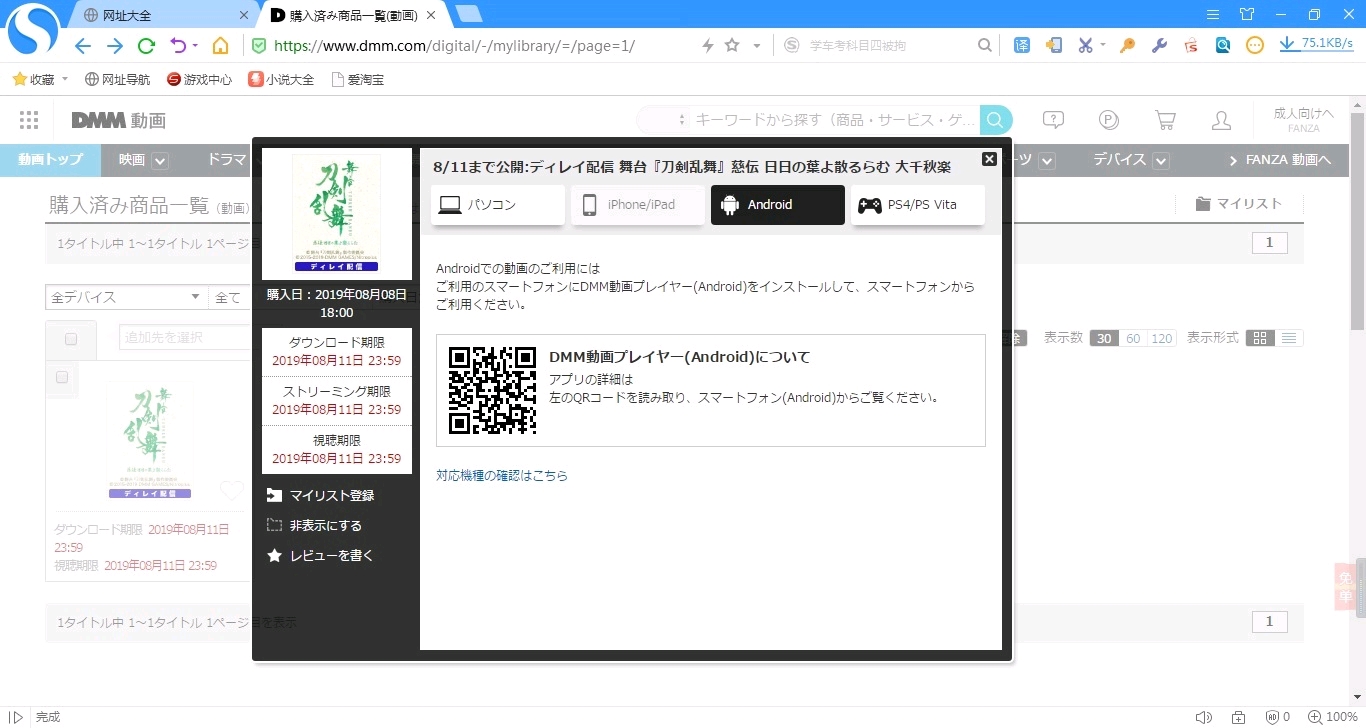The image size is (1366, 728).
Task: Open the scissors screenshot tool
Action: pyautogui.click(x=1086, y=45)
